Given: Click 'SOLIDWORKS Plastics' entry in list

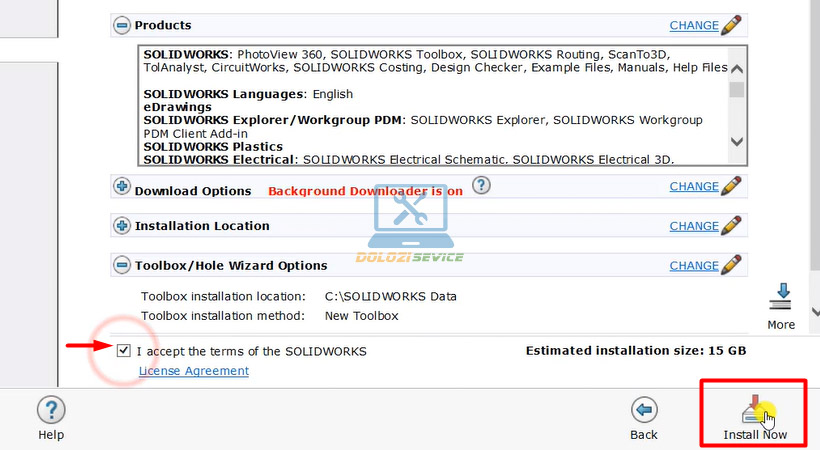Looking at the screenshot, I should [x=213, y=147].
